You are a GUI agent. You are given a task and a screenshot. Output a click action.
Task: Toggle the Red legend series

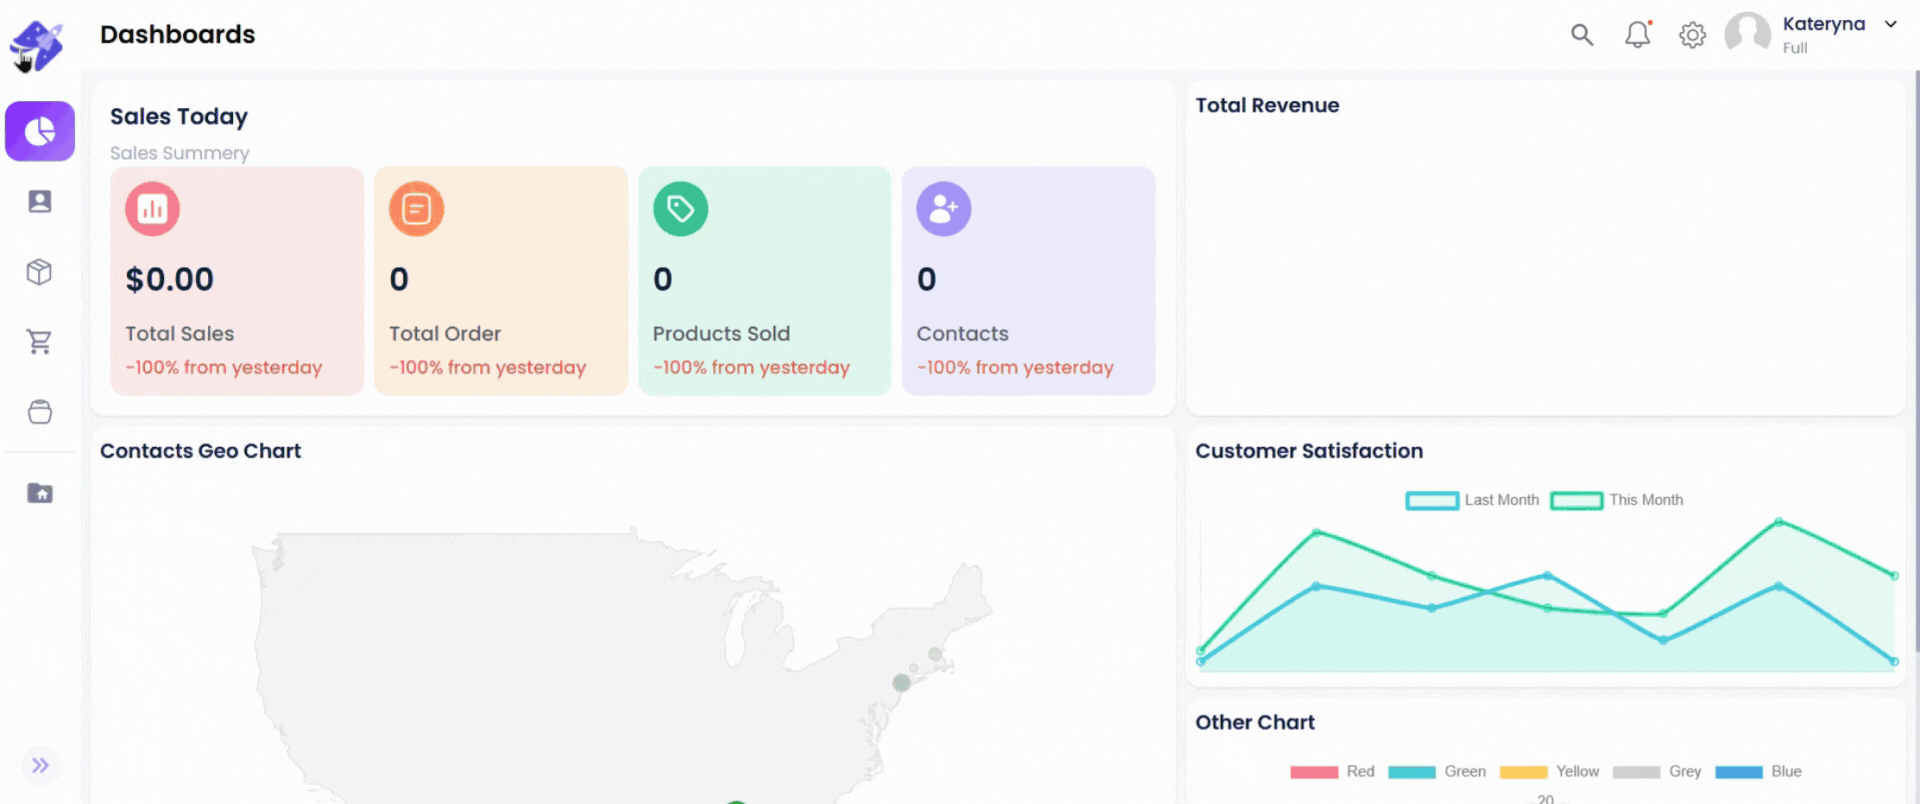(x=1332, y=772)
